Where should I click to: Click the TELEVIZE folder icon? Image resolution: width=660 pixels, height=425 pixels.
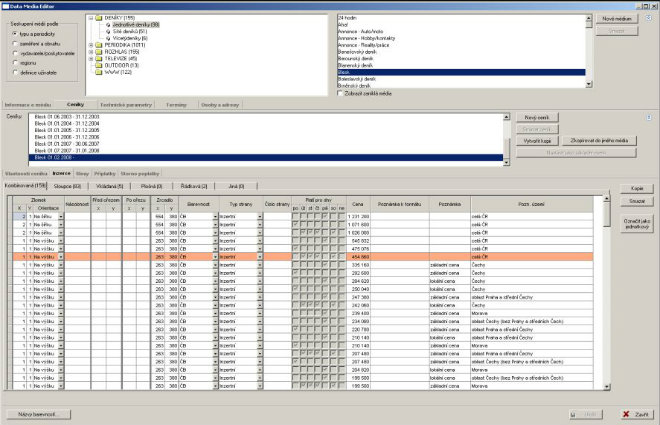tap(99, 58)
